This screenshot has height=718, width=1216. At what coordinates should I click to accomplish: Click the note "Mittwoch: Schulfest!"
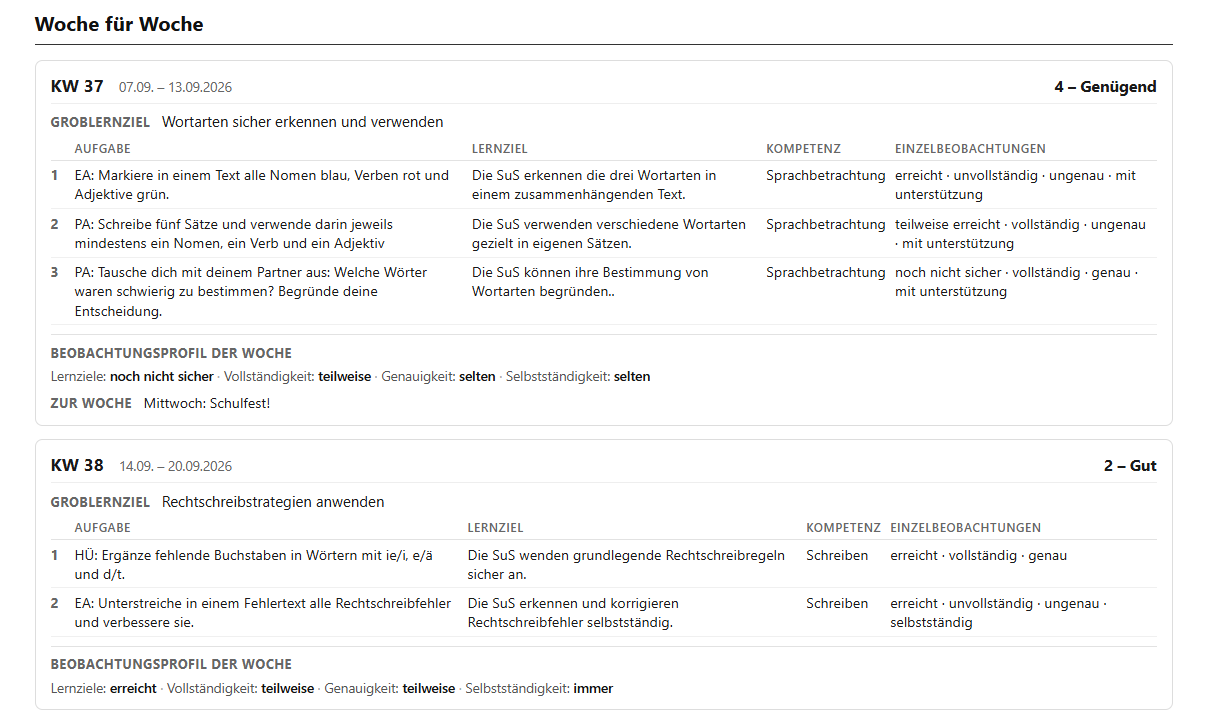[207, 403]
